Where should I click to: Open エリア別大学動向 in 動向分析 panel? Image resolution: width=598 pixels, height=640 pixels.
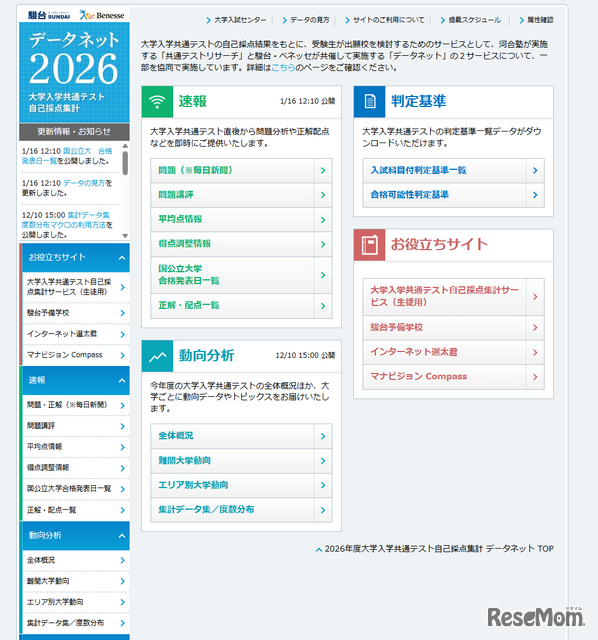(x=241, y=485)
